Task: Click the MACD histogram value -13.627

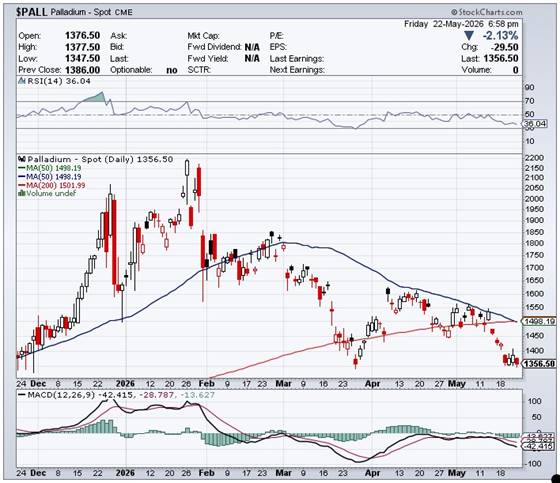Action: click(198, 395)
